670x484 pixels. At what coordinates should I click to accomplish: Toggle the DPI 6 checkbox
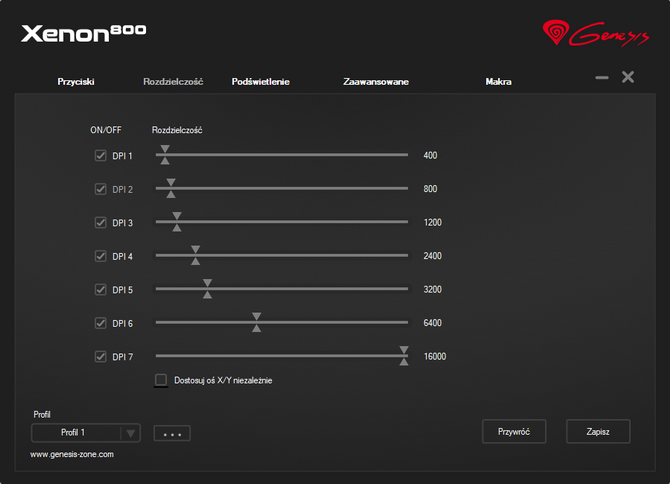pos(100,323)
